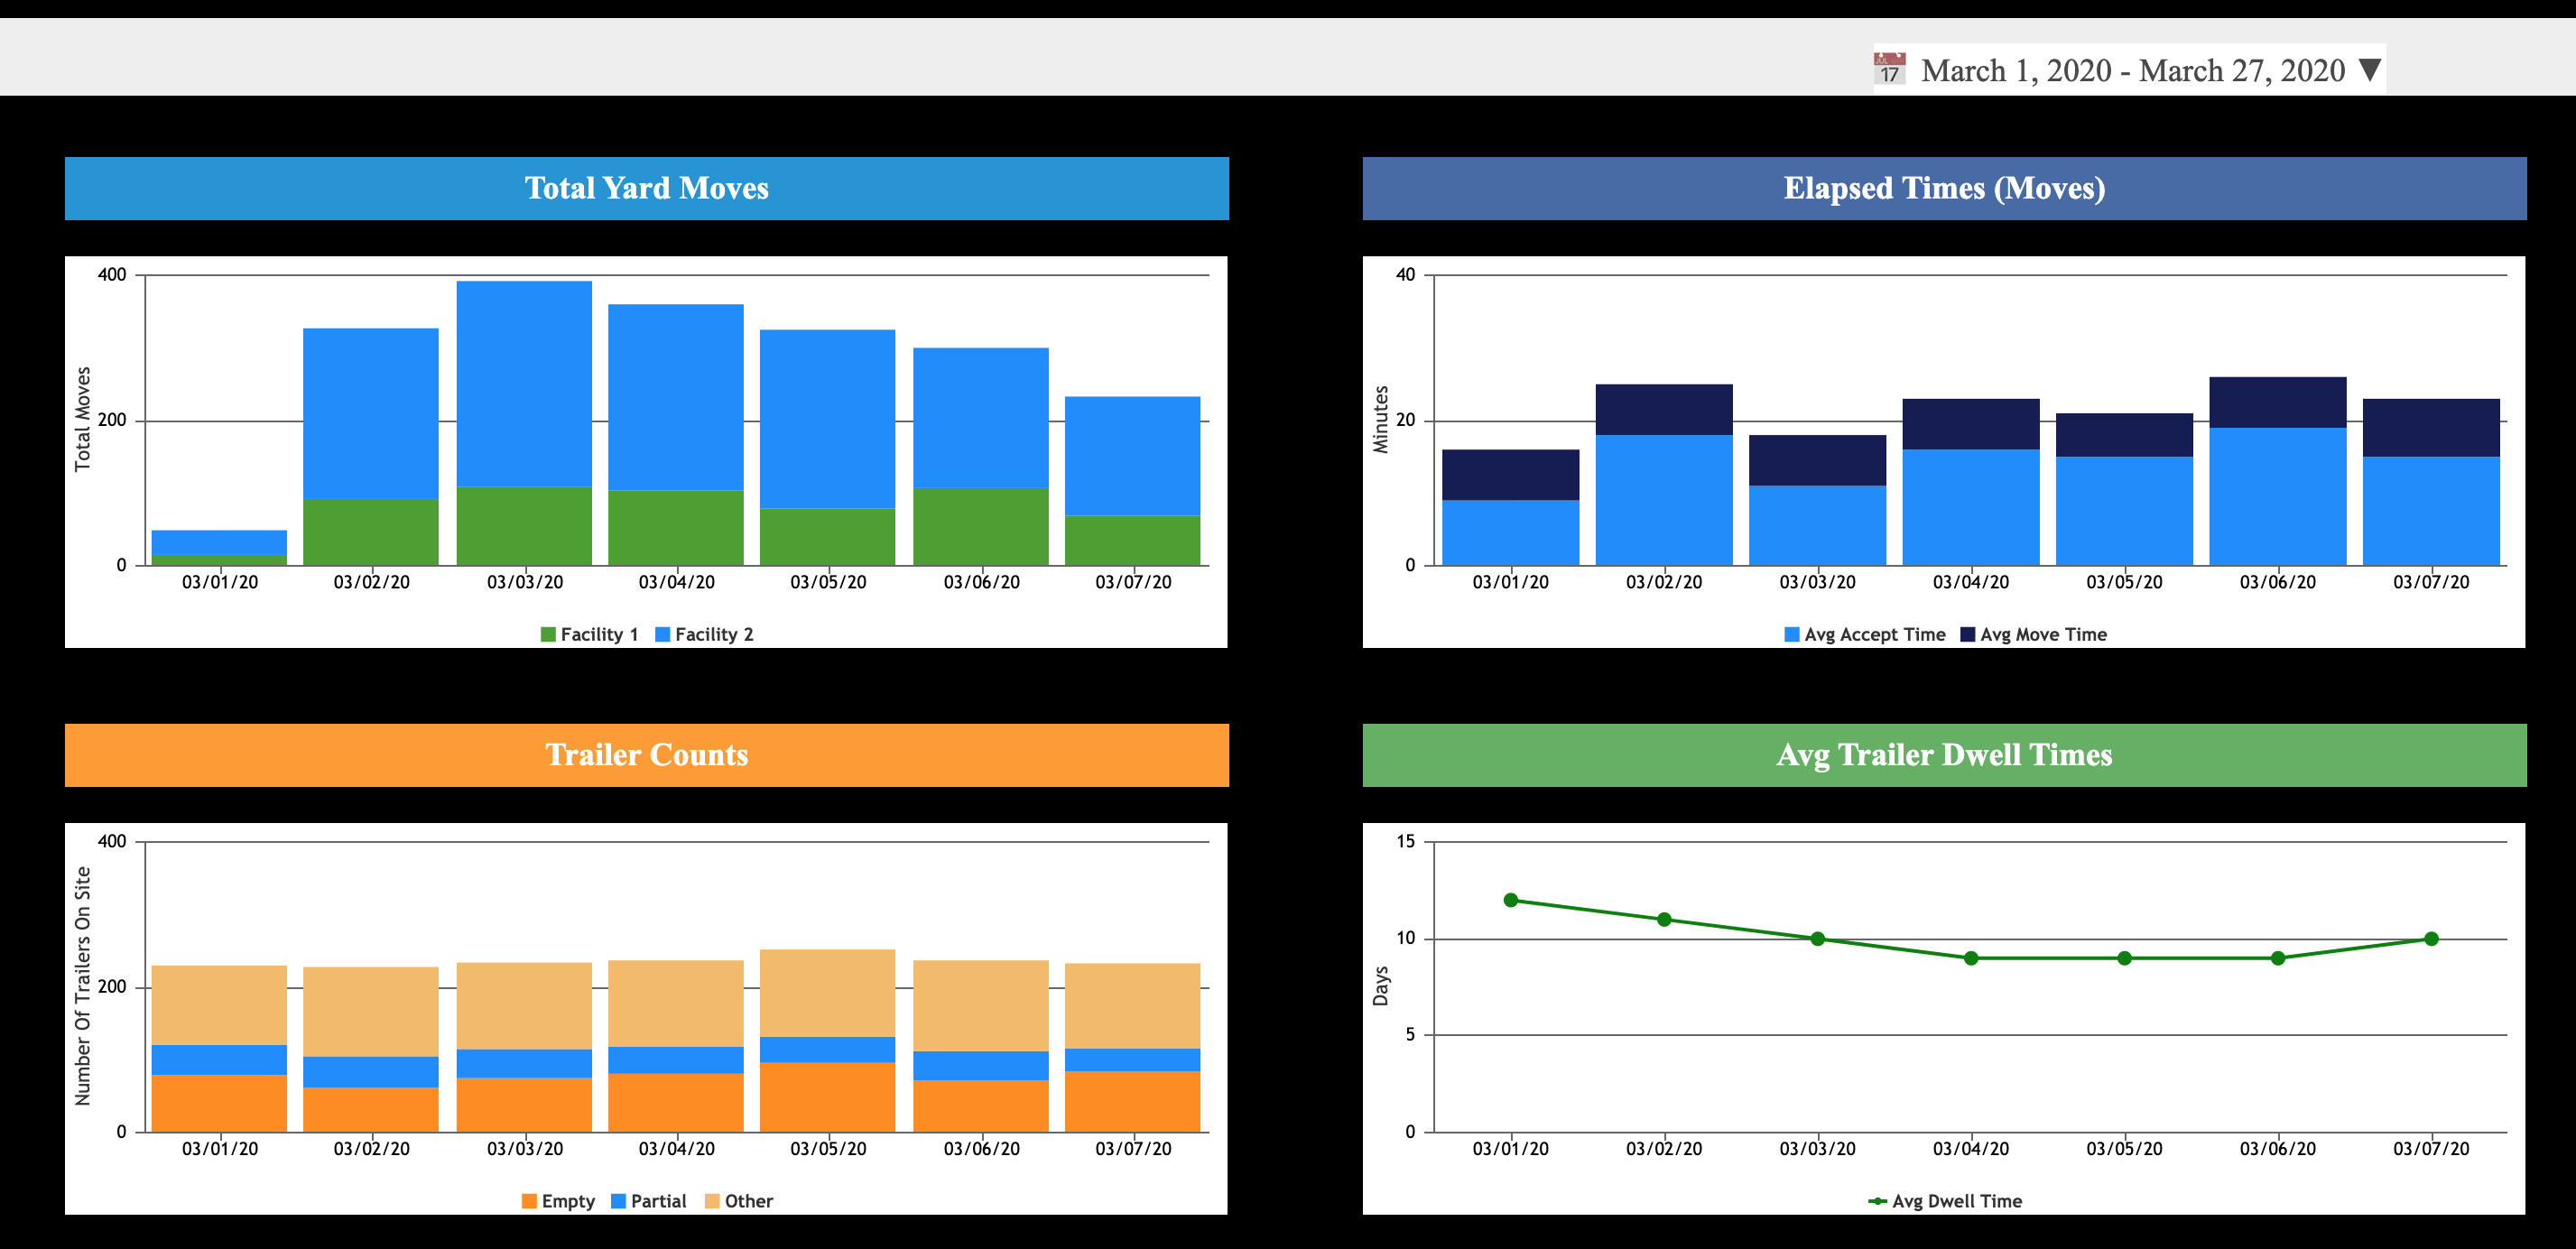Click 03/04/20 dwell time data point
This screenshot has height=1249, width=2576.
coord(1970,958)
